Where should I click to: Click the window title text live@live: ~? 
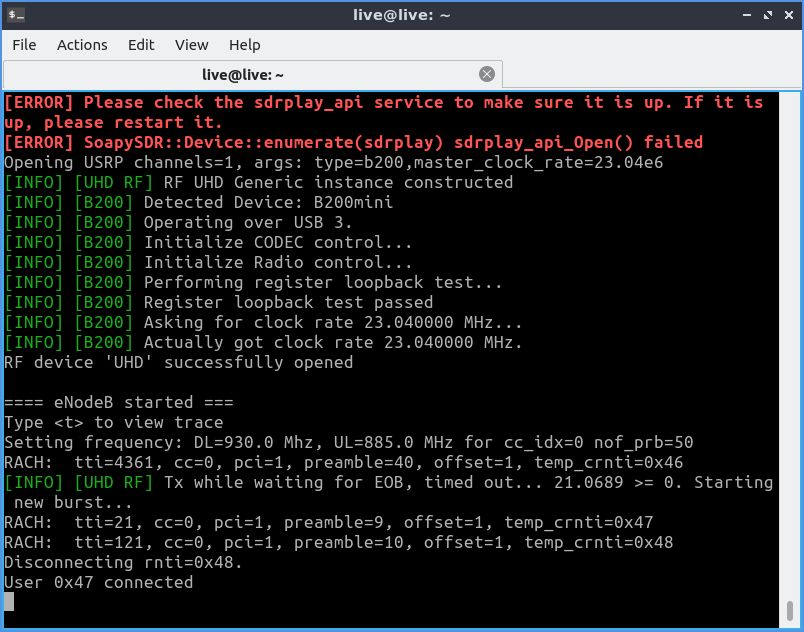[x=402, y=14]
